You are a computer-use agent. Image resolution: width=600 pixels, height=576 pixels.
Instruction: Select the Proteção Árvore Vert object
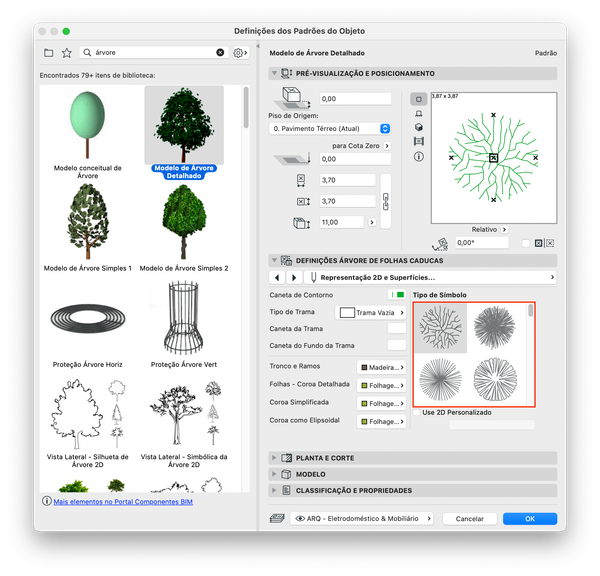coord(184,325)
